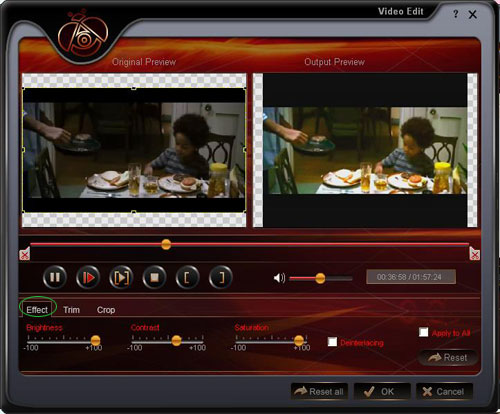Play the selected bracketed segment

(x=121, y=277)
